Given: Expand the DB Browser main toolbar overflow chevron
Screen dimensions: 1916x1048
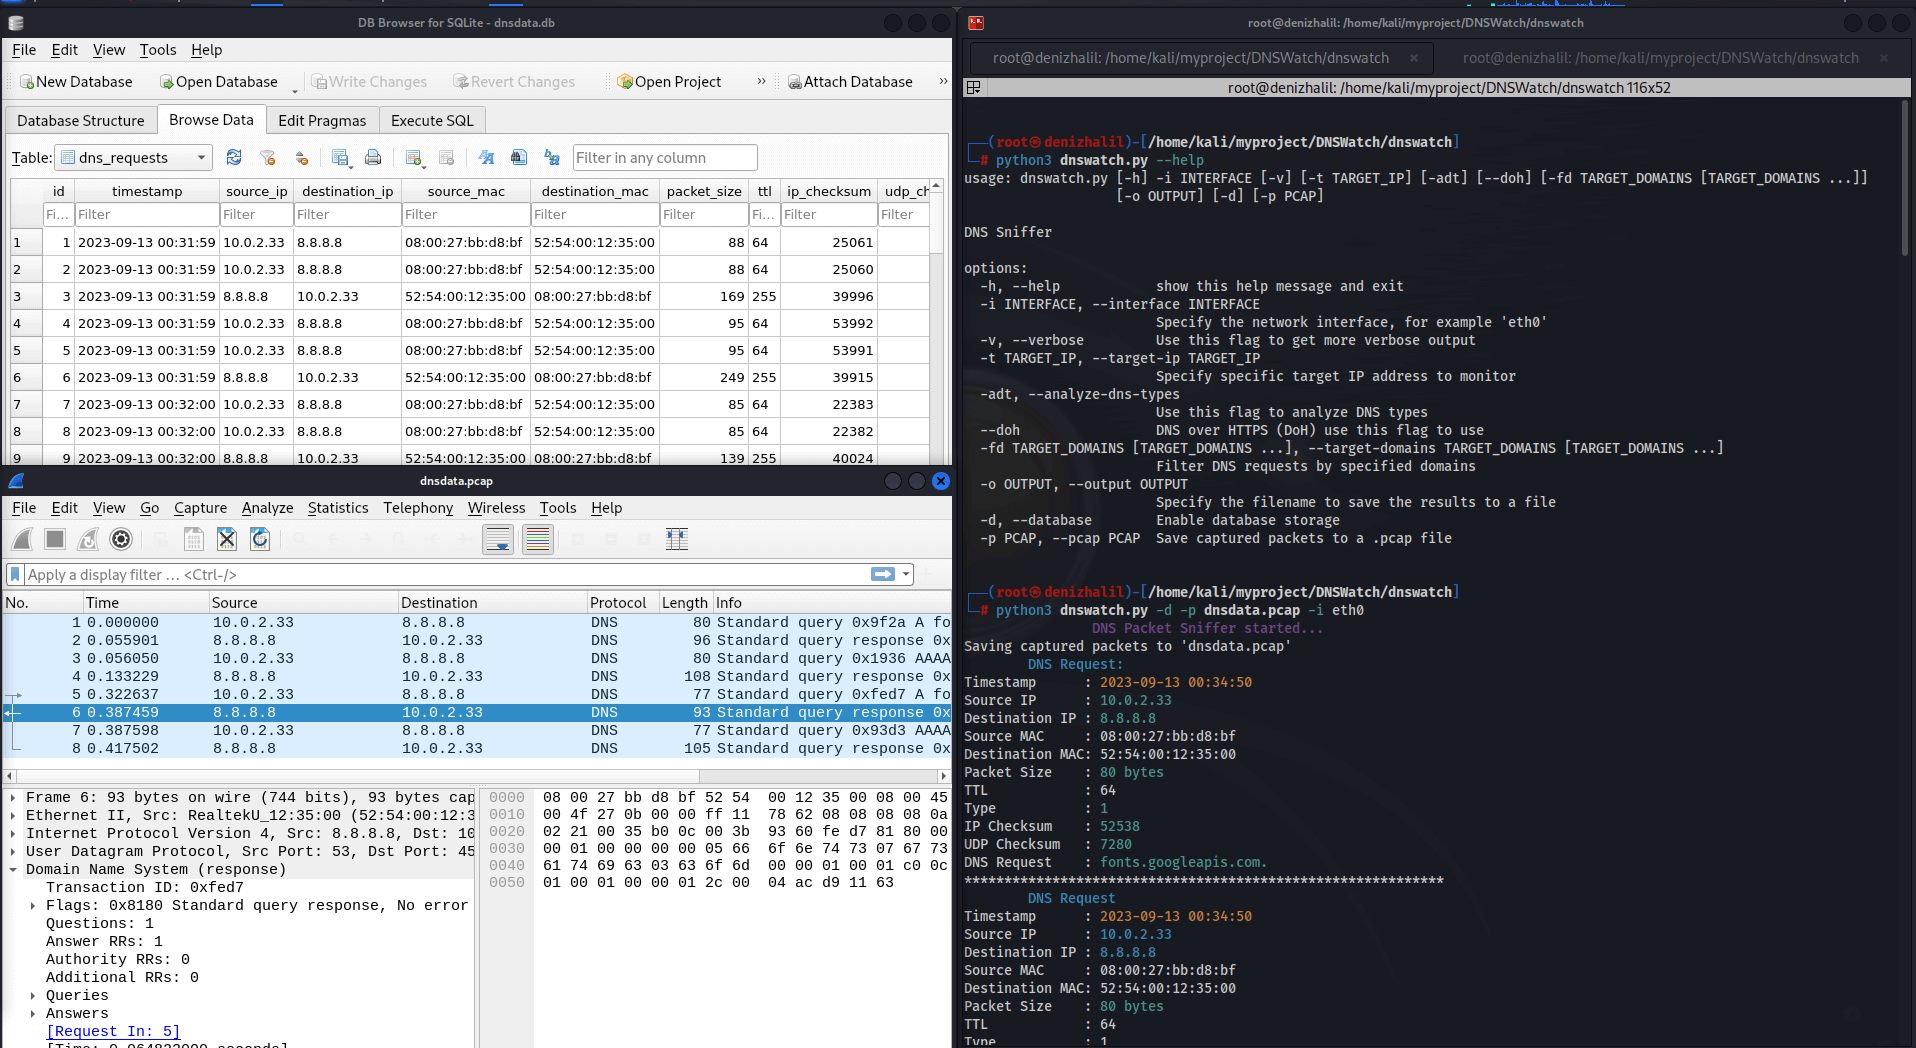Looking at the screenshot, I should tap(762, 81).
